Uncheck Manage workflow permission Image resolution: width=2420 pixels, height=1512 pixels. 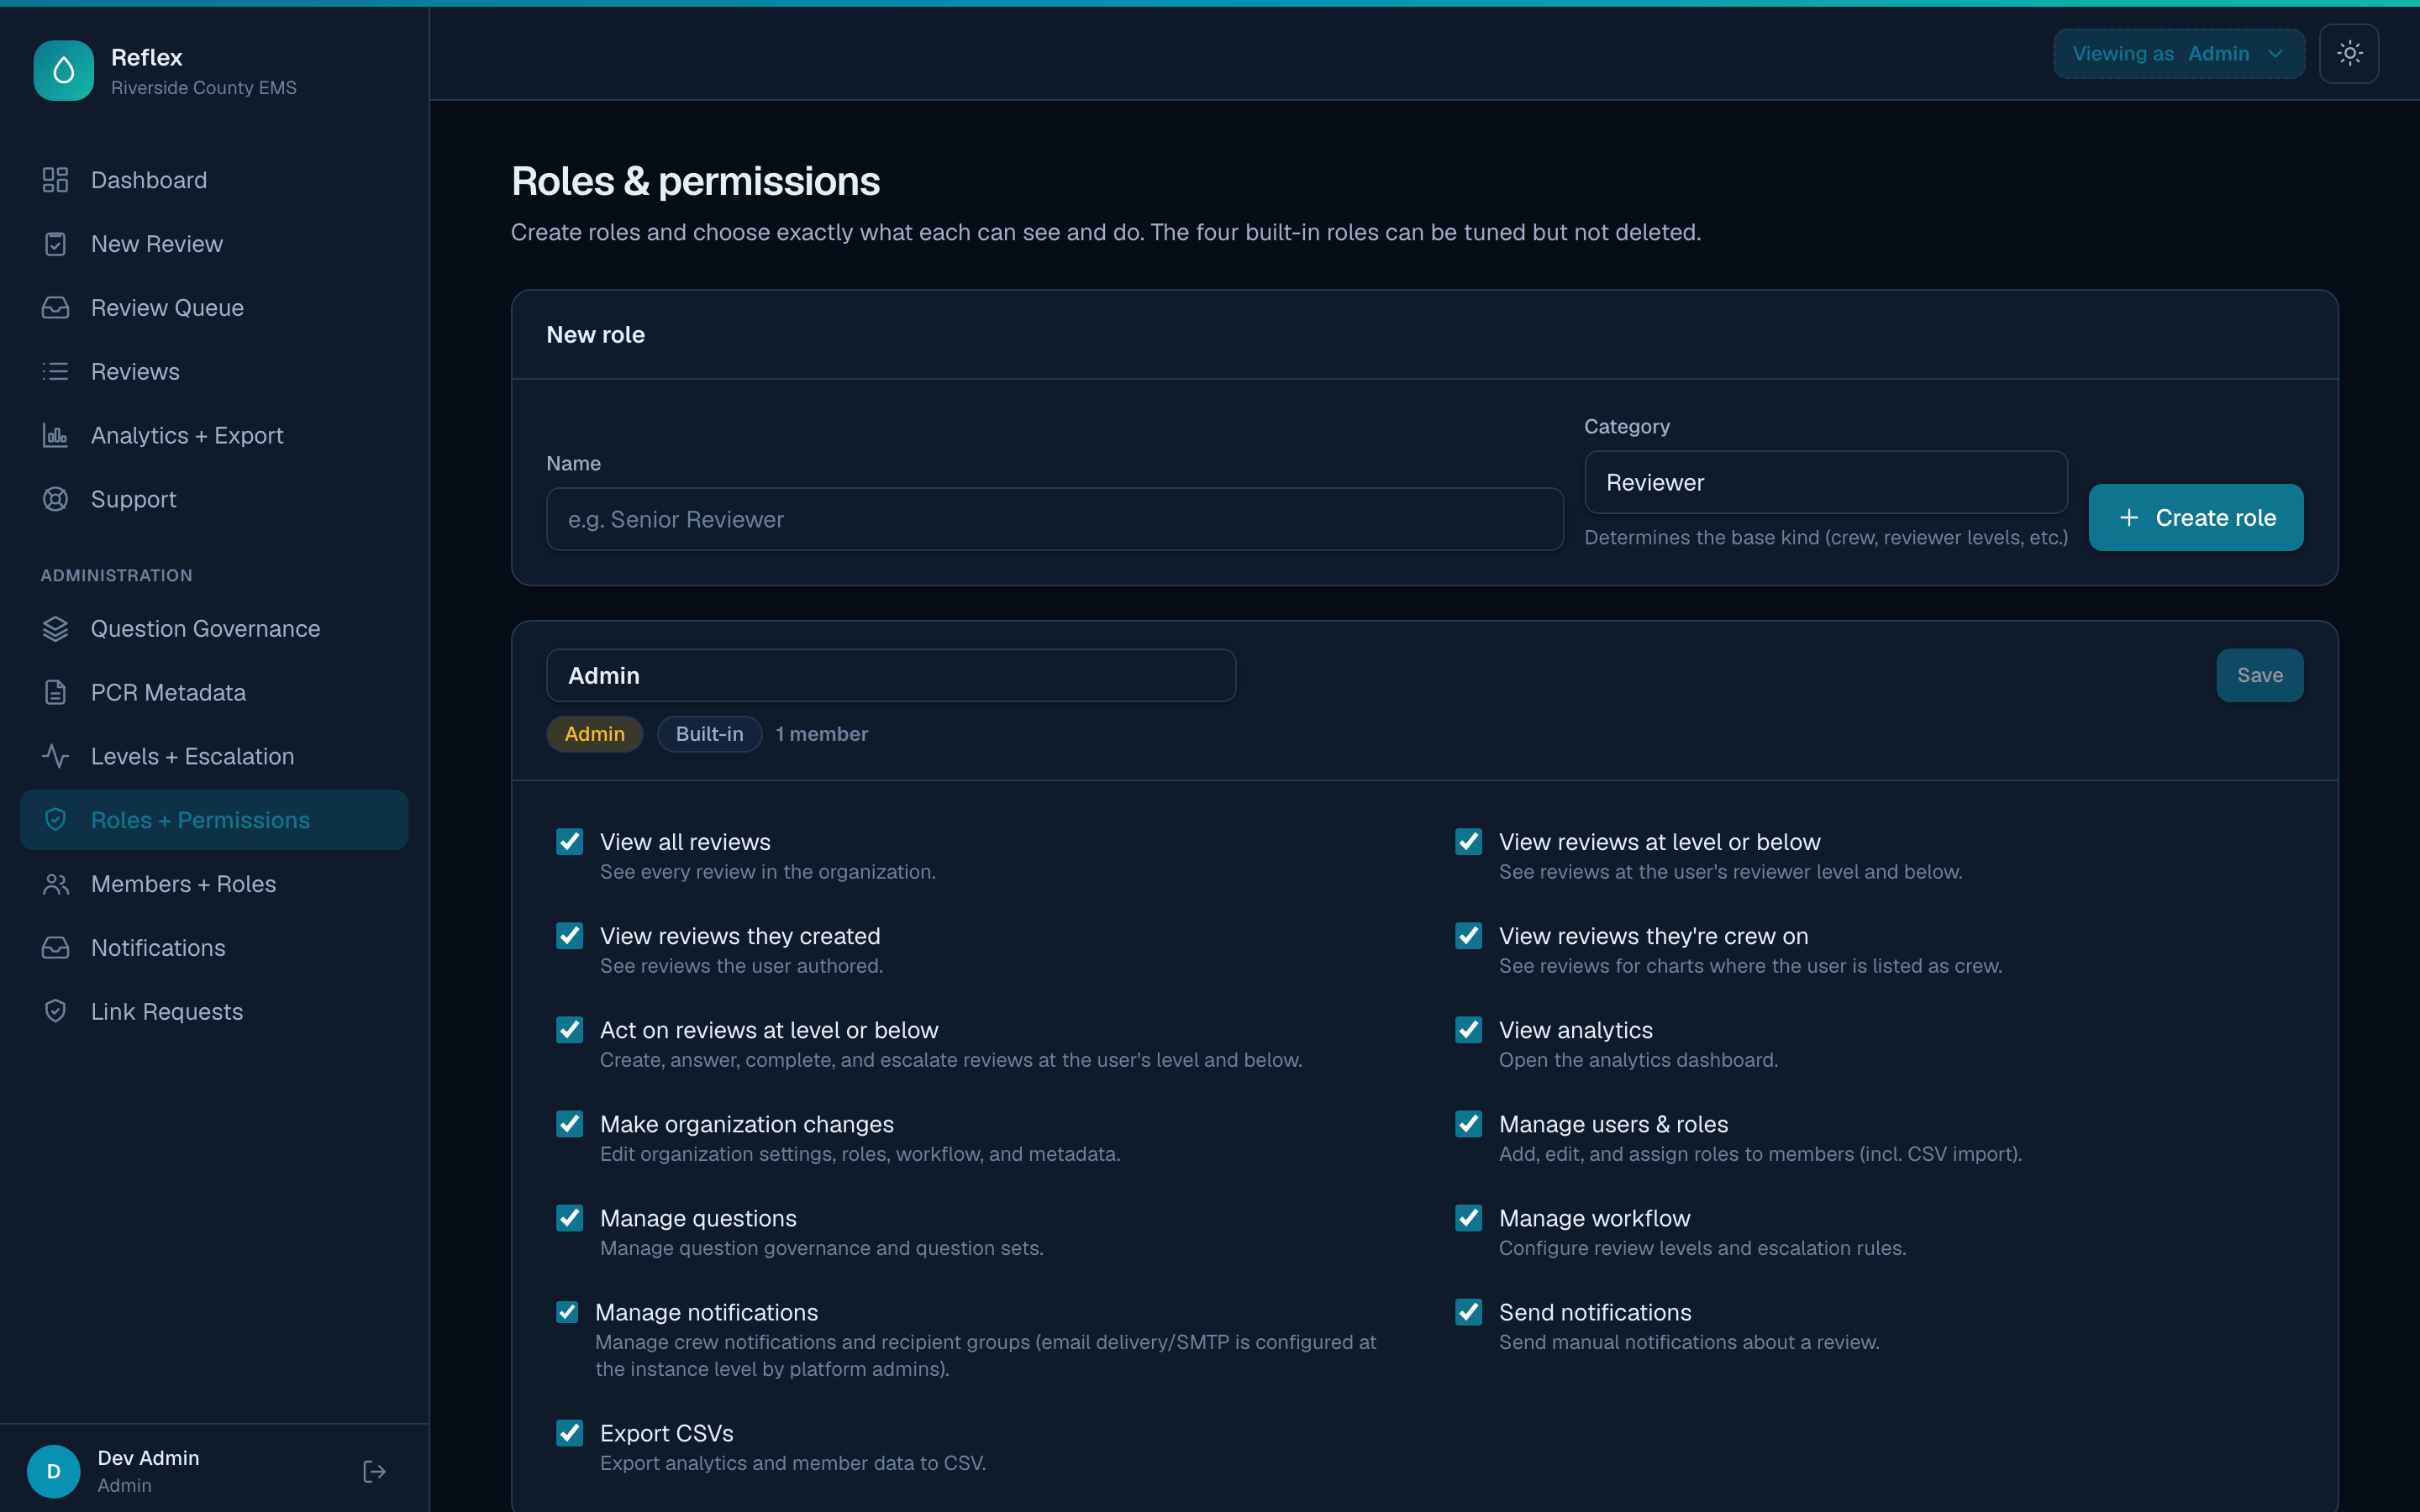coord(1469,1218)
